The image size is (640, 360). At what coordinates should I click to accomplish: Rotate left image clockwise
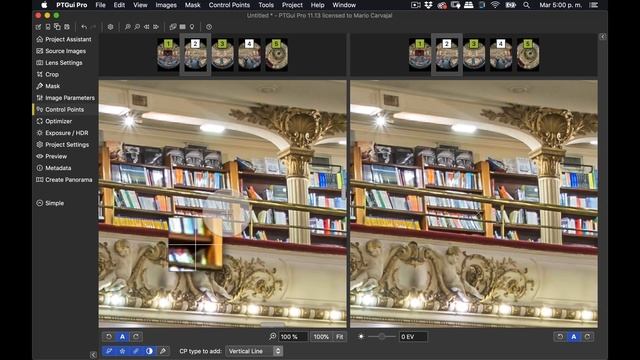[136, 337]
